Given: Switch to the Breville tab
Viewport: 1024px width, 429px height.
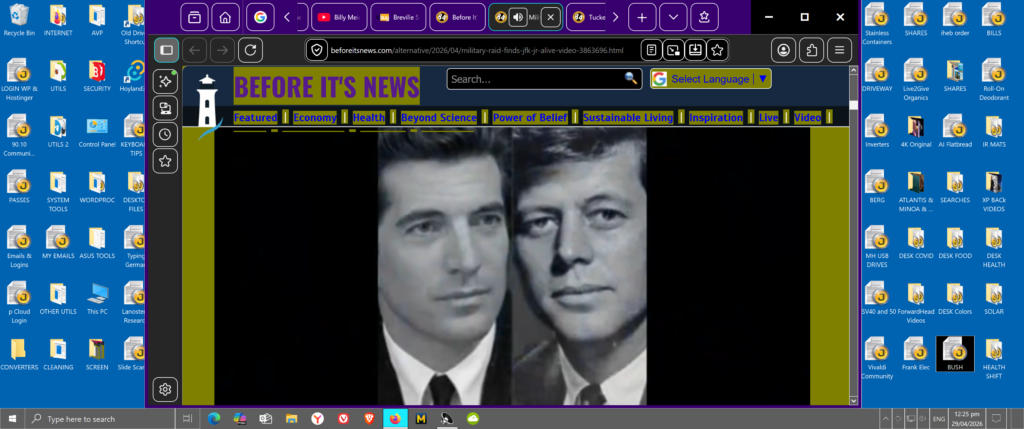Looking at the screenshot, I should point(397,17).
